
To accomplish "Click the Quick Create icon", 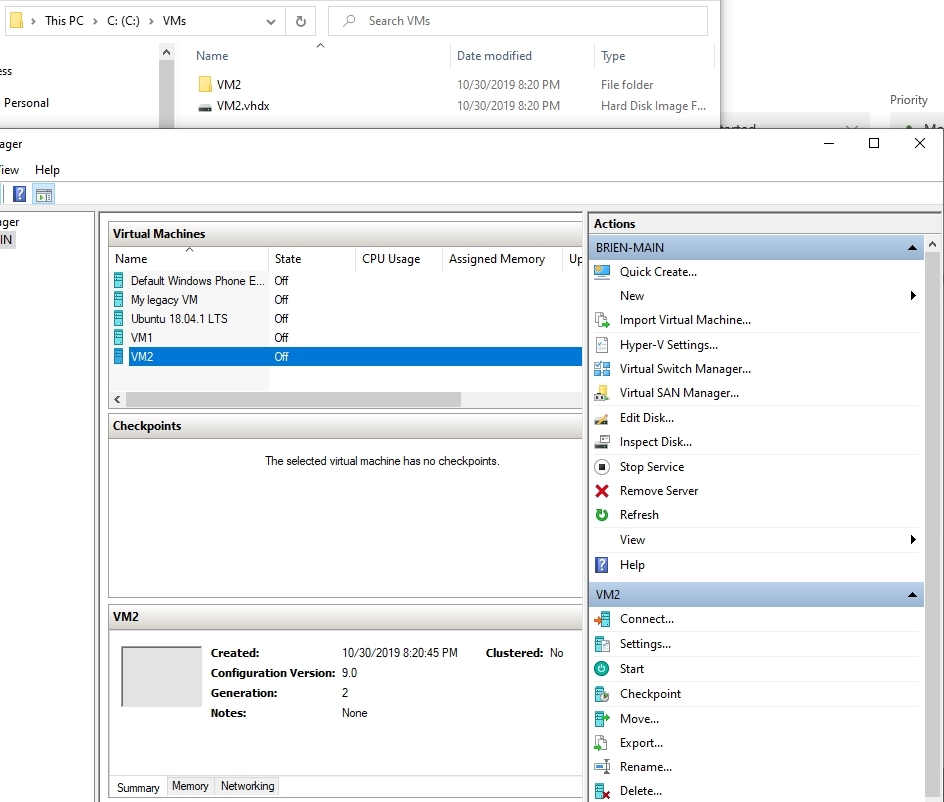I will (601, 272).
